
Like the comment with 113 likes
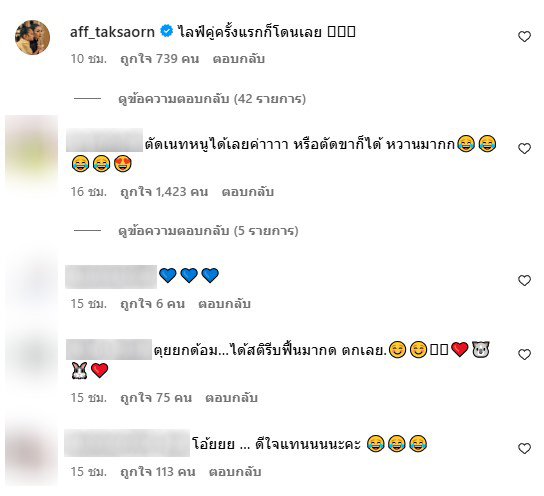pyautogui.click(x=524, y=448)
